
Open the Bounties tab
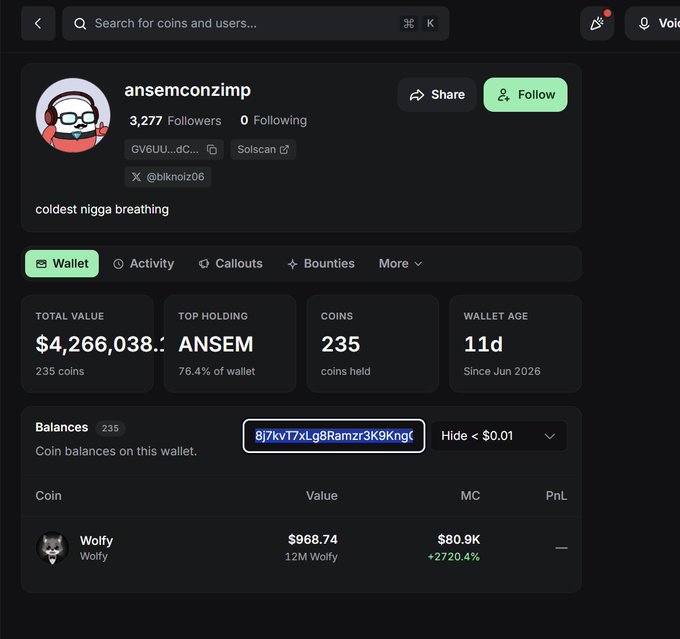pos(321,264)
